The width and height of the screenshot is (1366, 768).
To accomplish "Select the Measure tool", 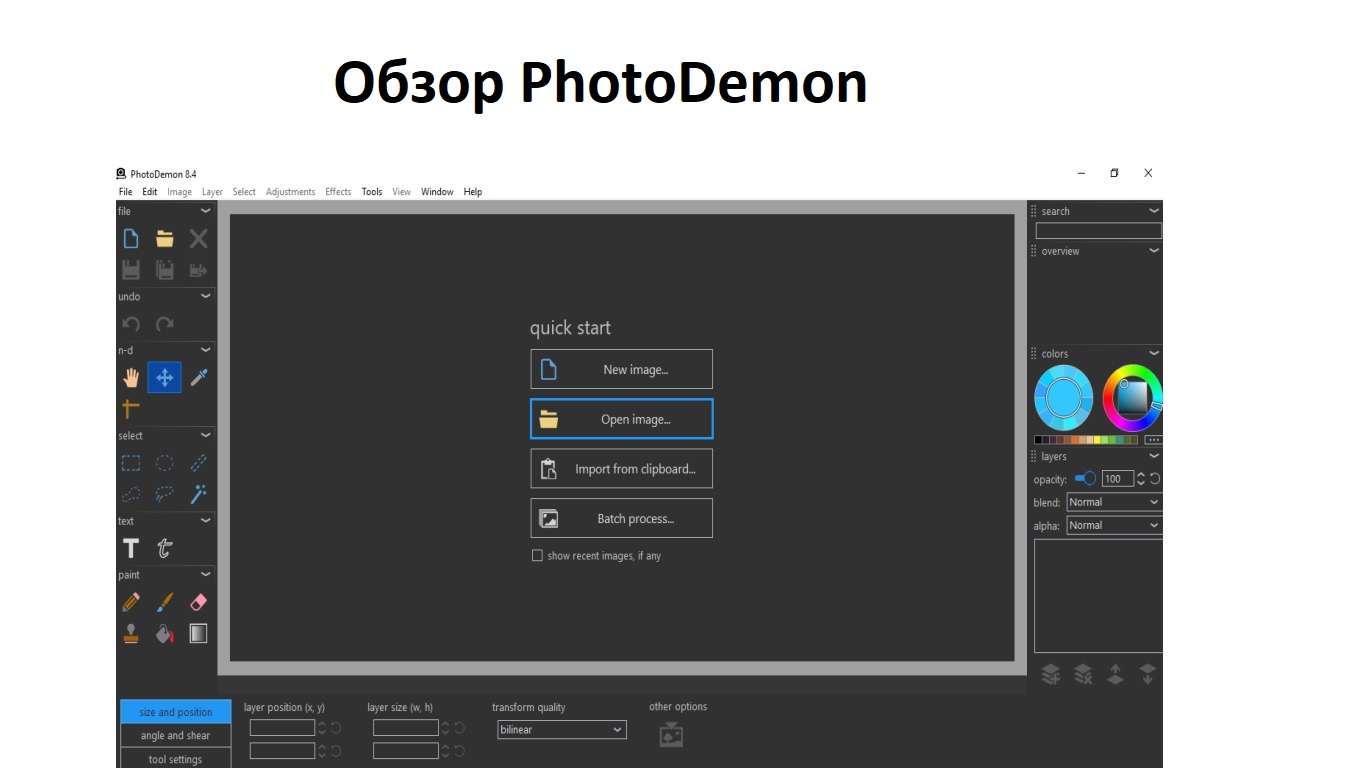I will [x=131, y=408].
